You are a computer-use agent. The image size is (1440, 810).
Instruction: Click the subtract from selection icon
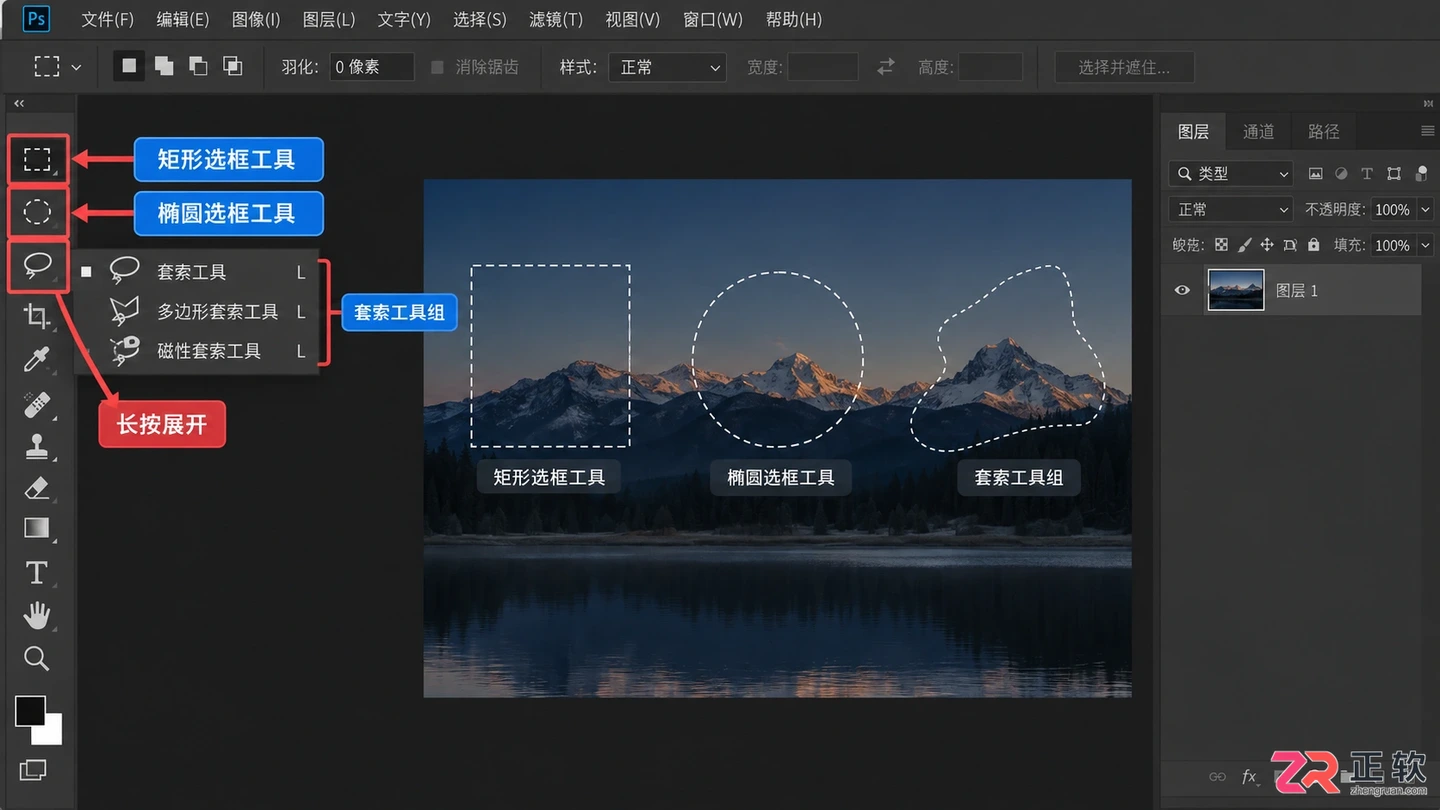coord(199,67)
